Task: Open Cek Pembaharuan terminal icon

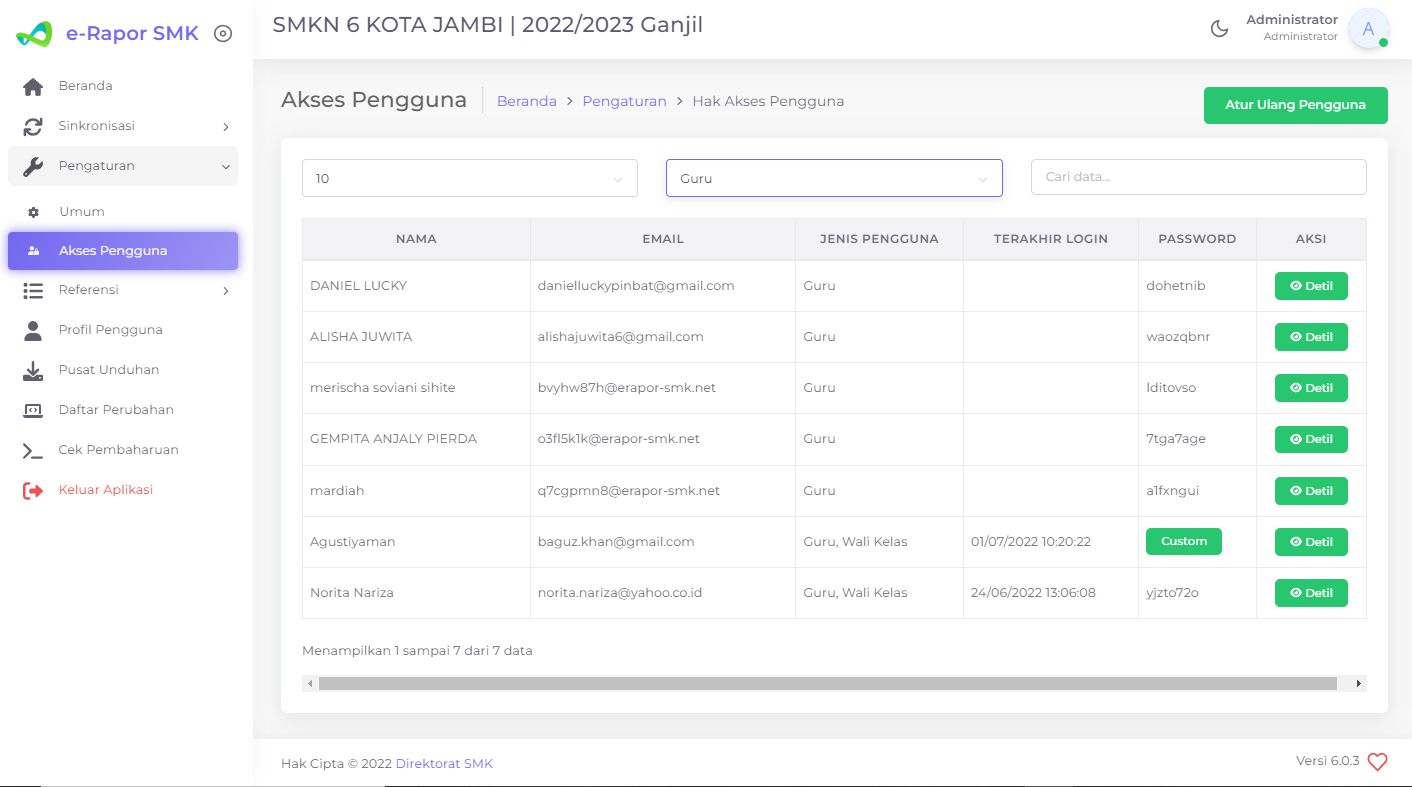Action: 31,449
